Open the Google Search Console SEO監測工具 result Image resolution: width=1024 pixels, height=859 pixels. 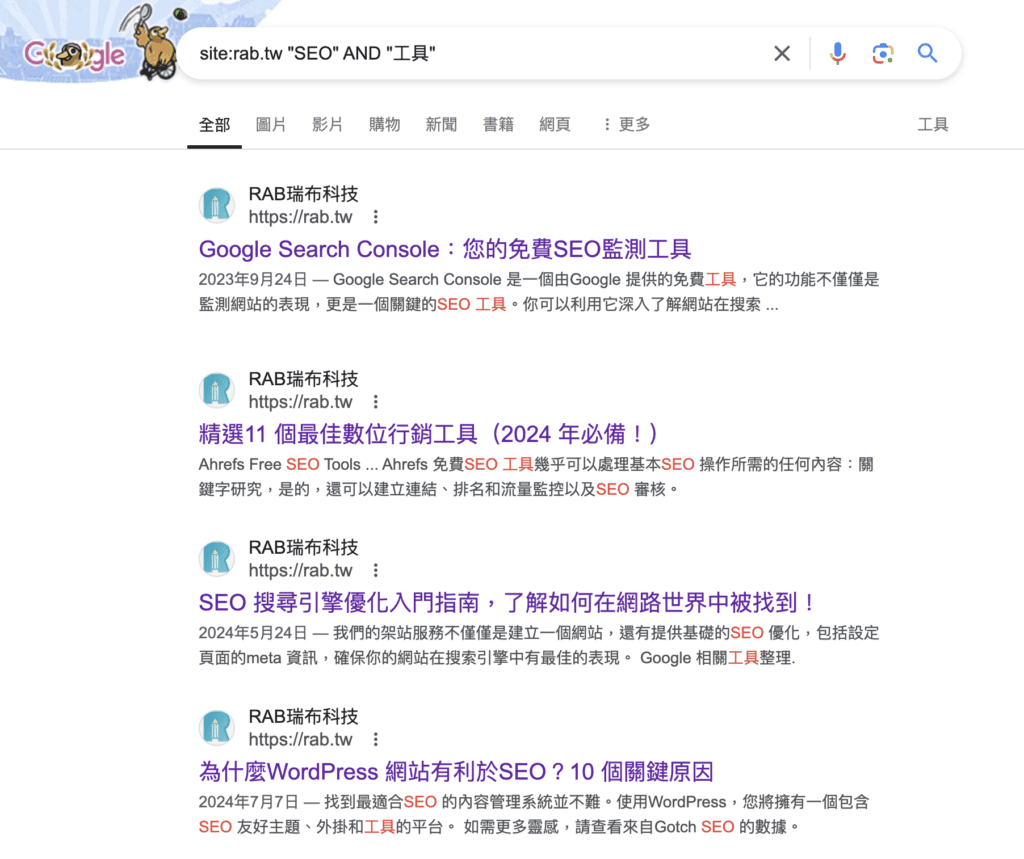click(446, 248)
